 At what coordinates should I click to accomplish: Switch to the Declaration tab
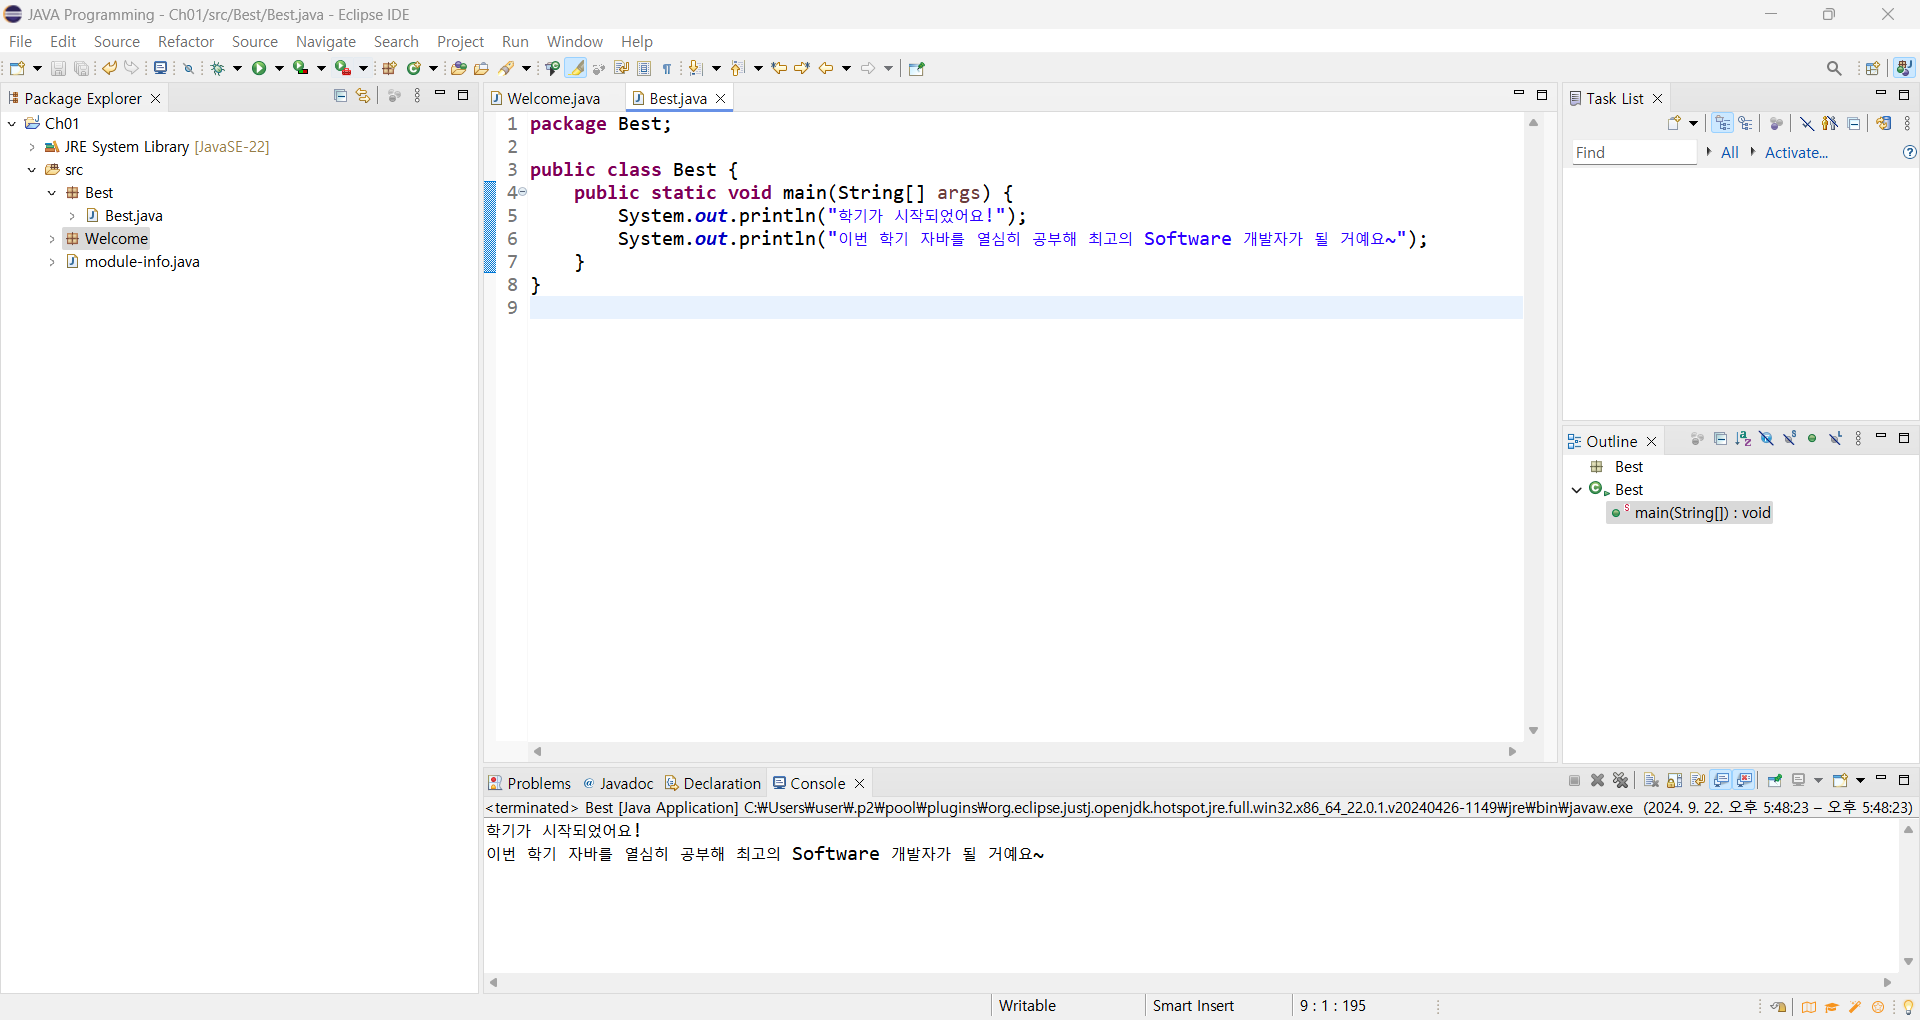(713, 783)
